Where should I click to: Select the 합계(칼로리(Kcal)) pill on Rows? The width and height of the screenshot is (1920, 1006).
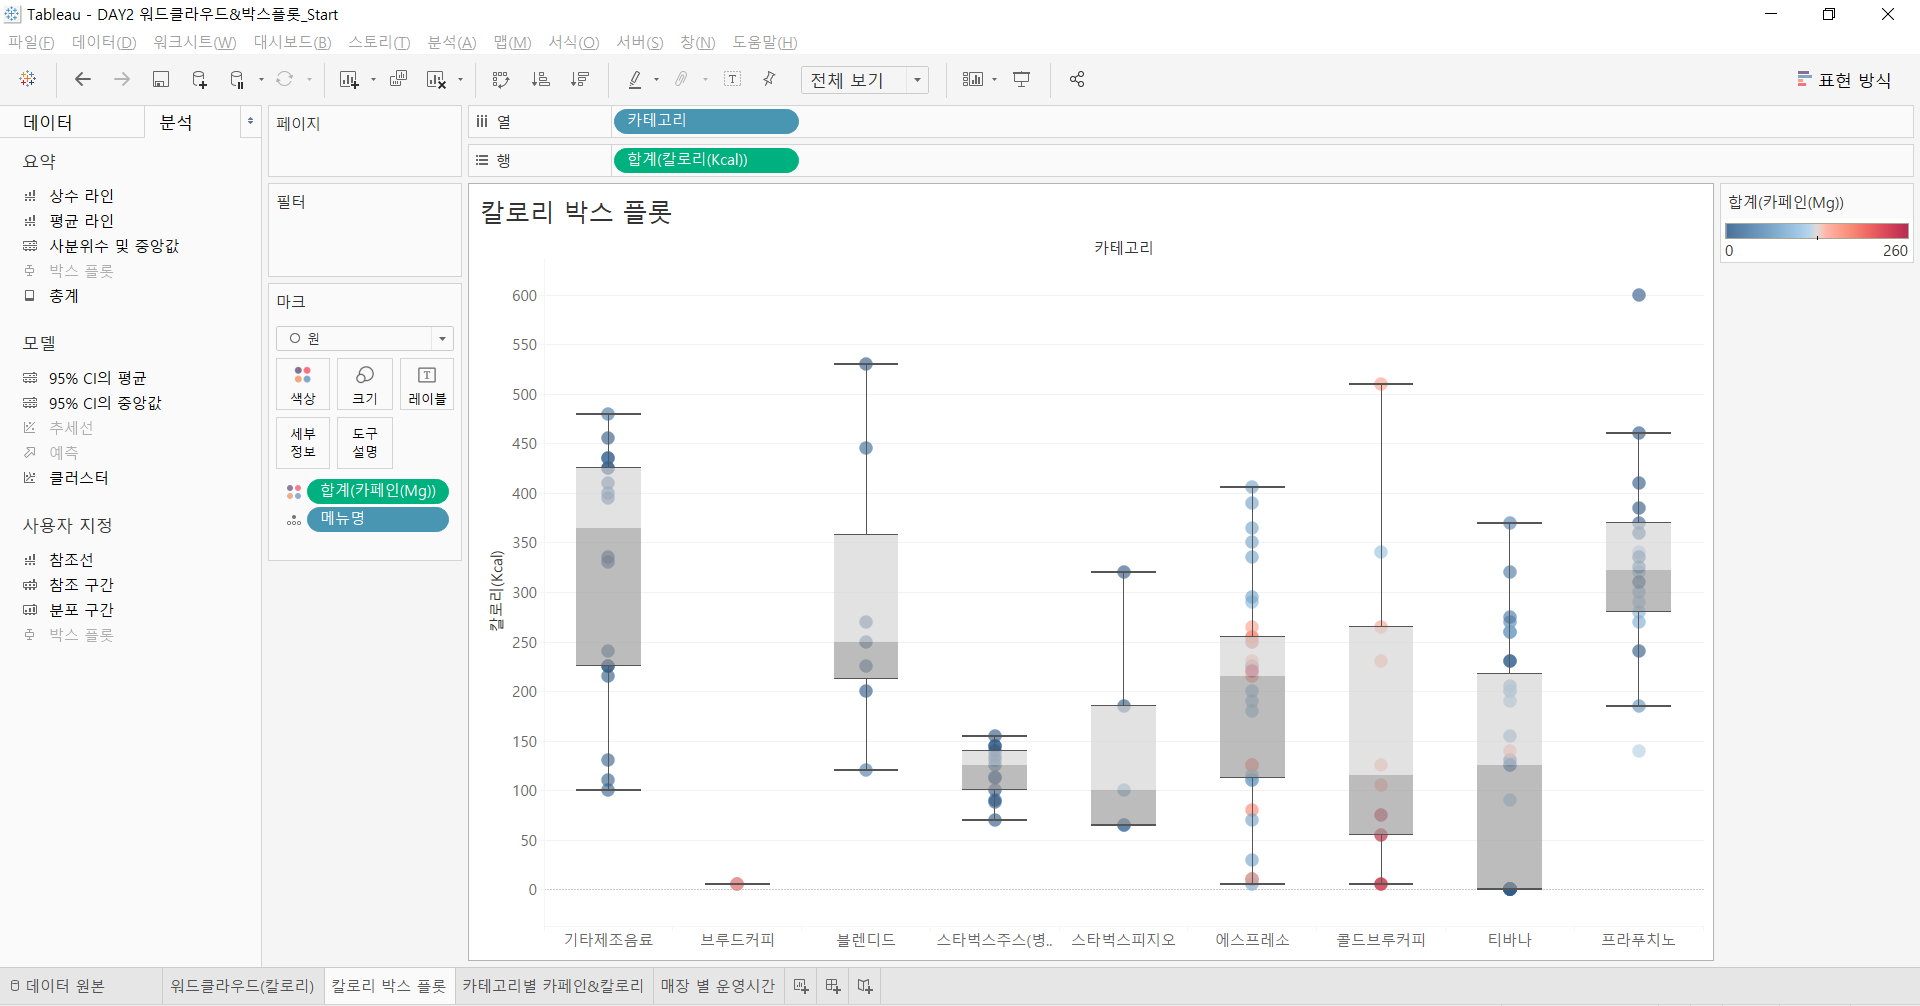705,160
